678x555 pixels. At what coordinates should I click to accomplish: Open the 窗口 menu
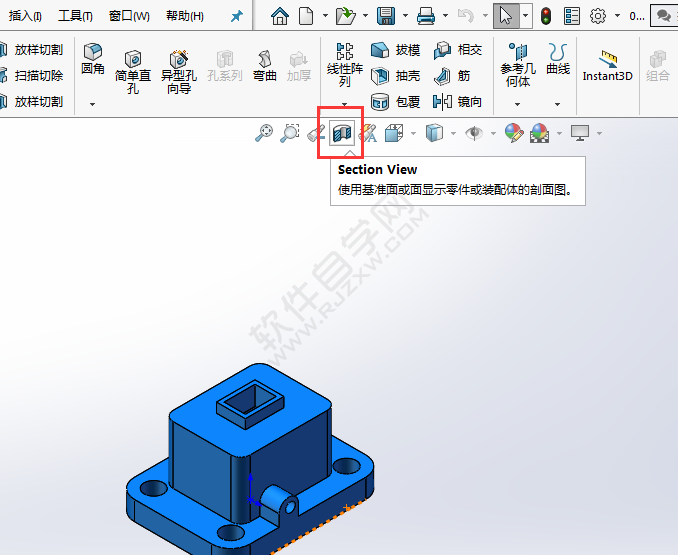pyautogui.click(x=129, y=16)
